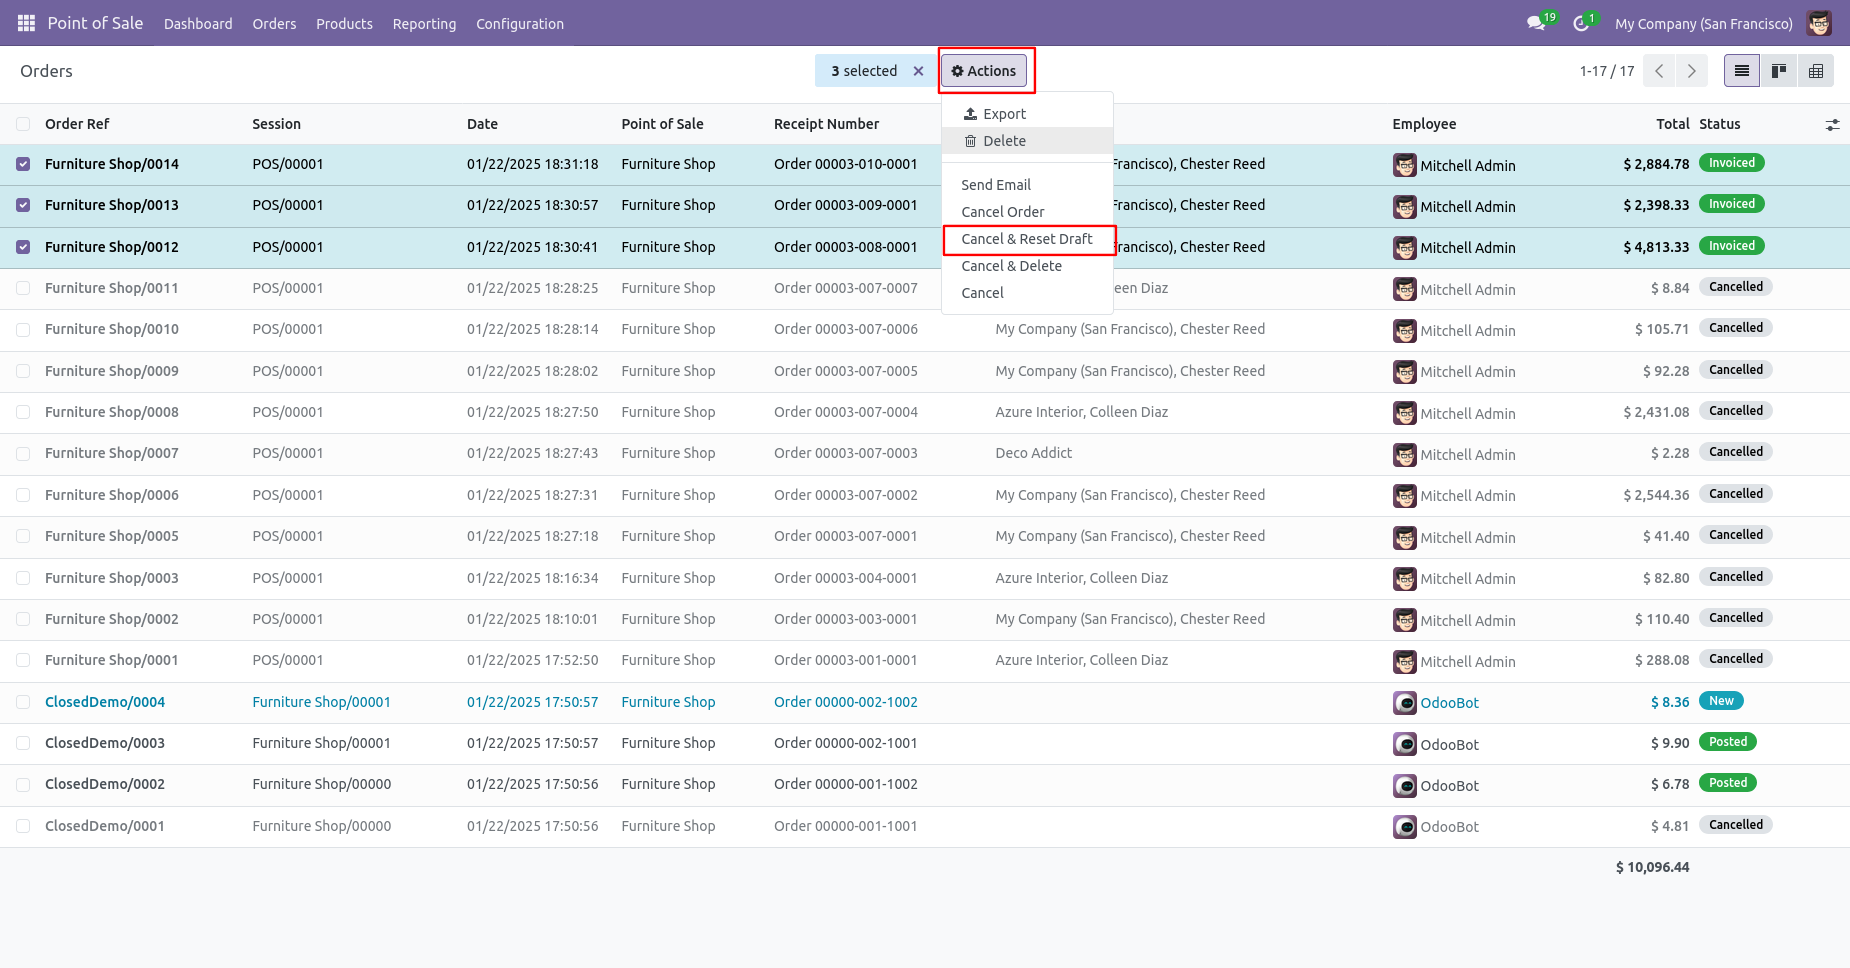Screen dimensions: 1850x968
Task: Sort by Receipt Number column header
Action: tap(826, 124)
